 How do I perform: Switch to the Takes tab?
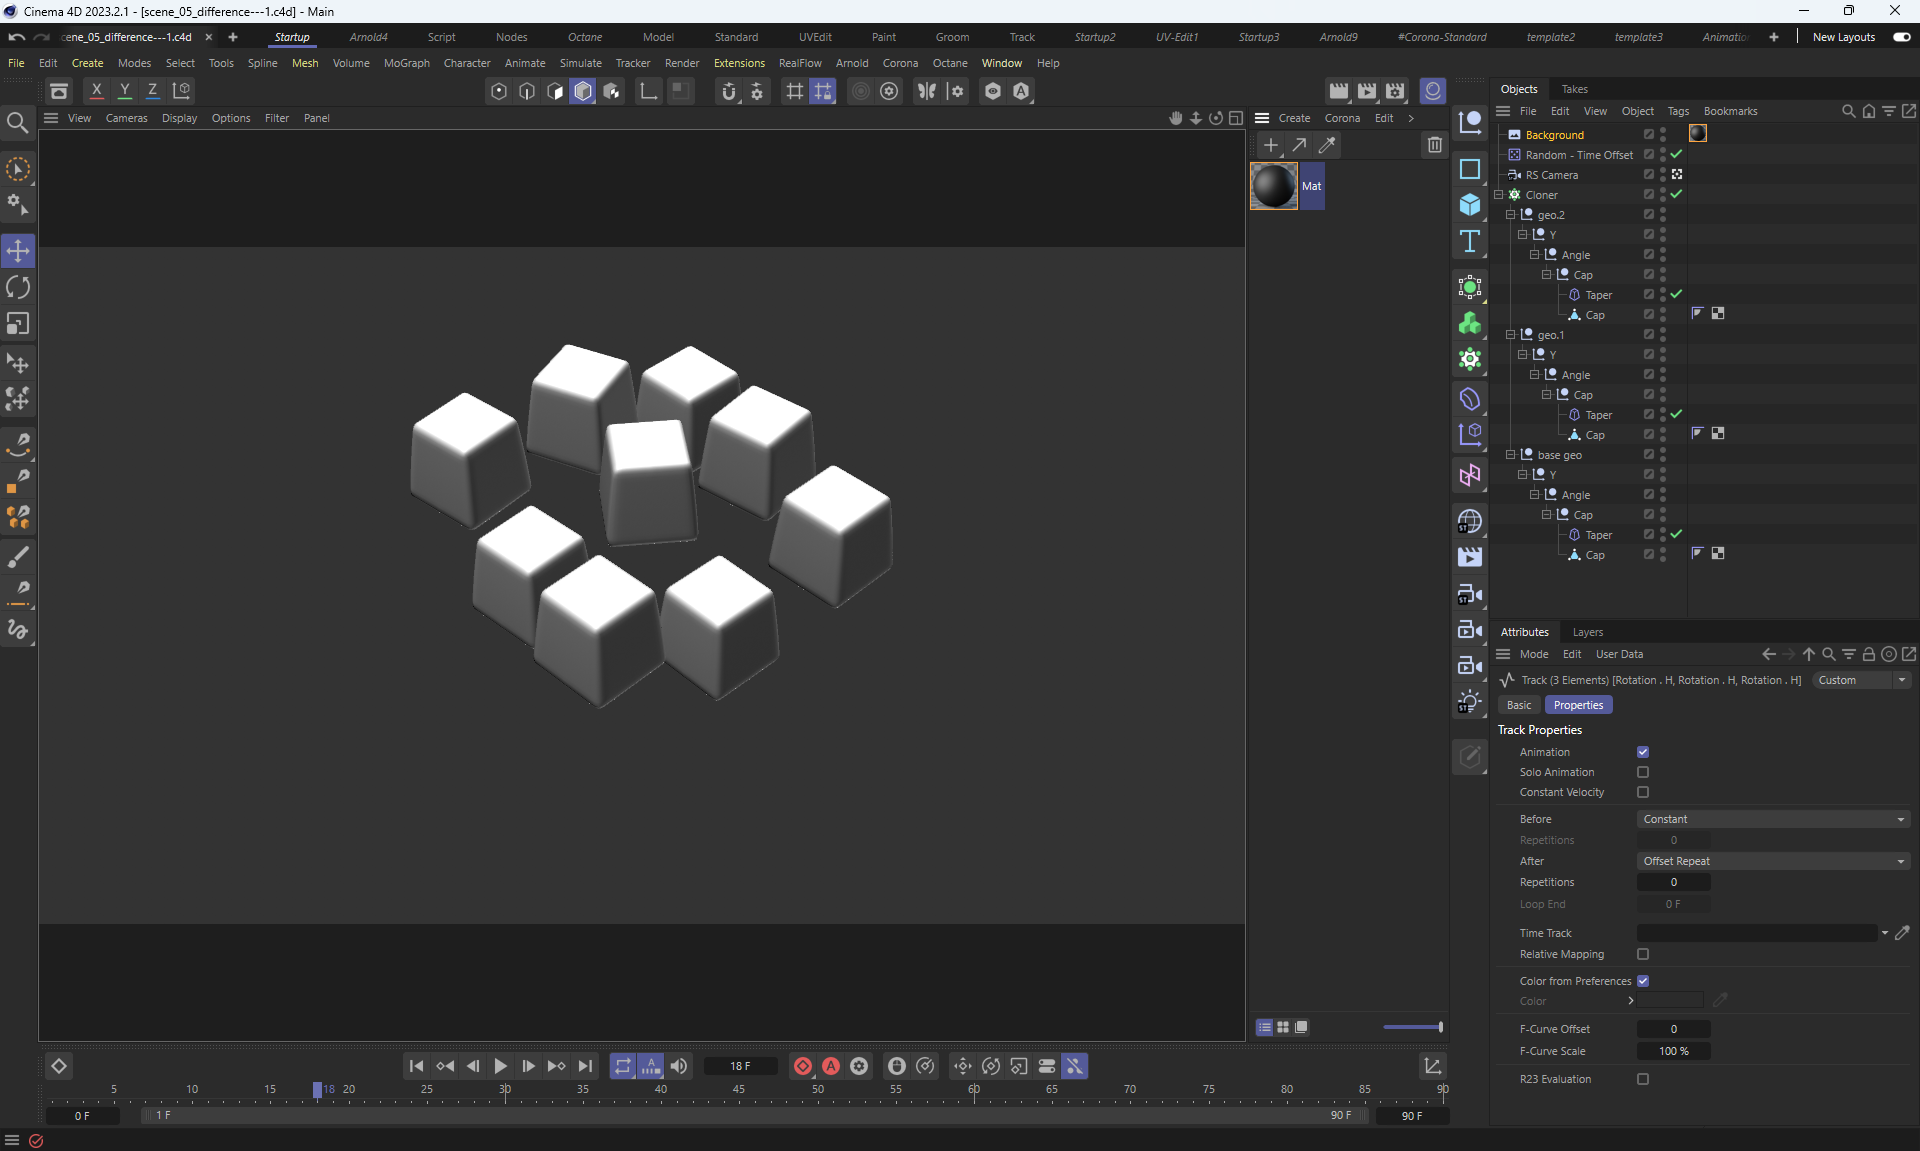pyautogui.click(x=1574, y=89)
